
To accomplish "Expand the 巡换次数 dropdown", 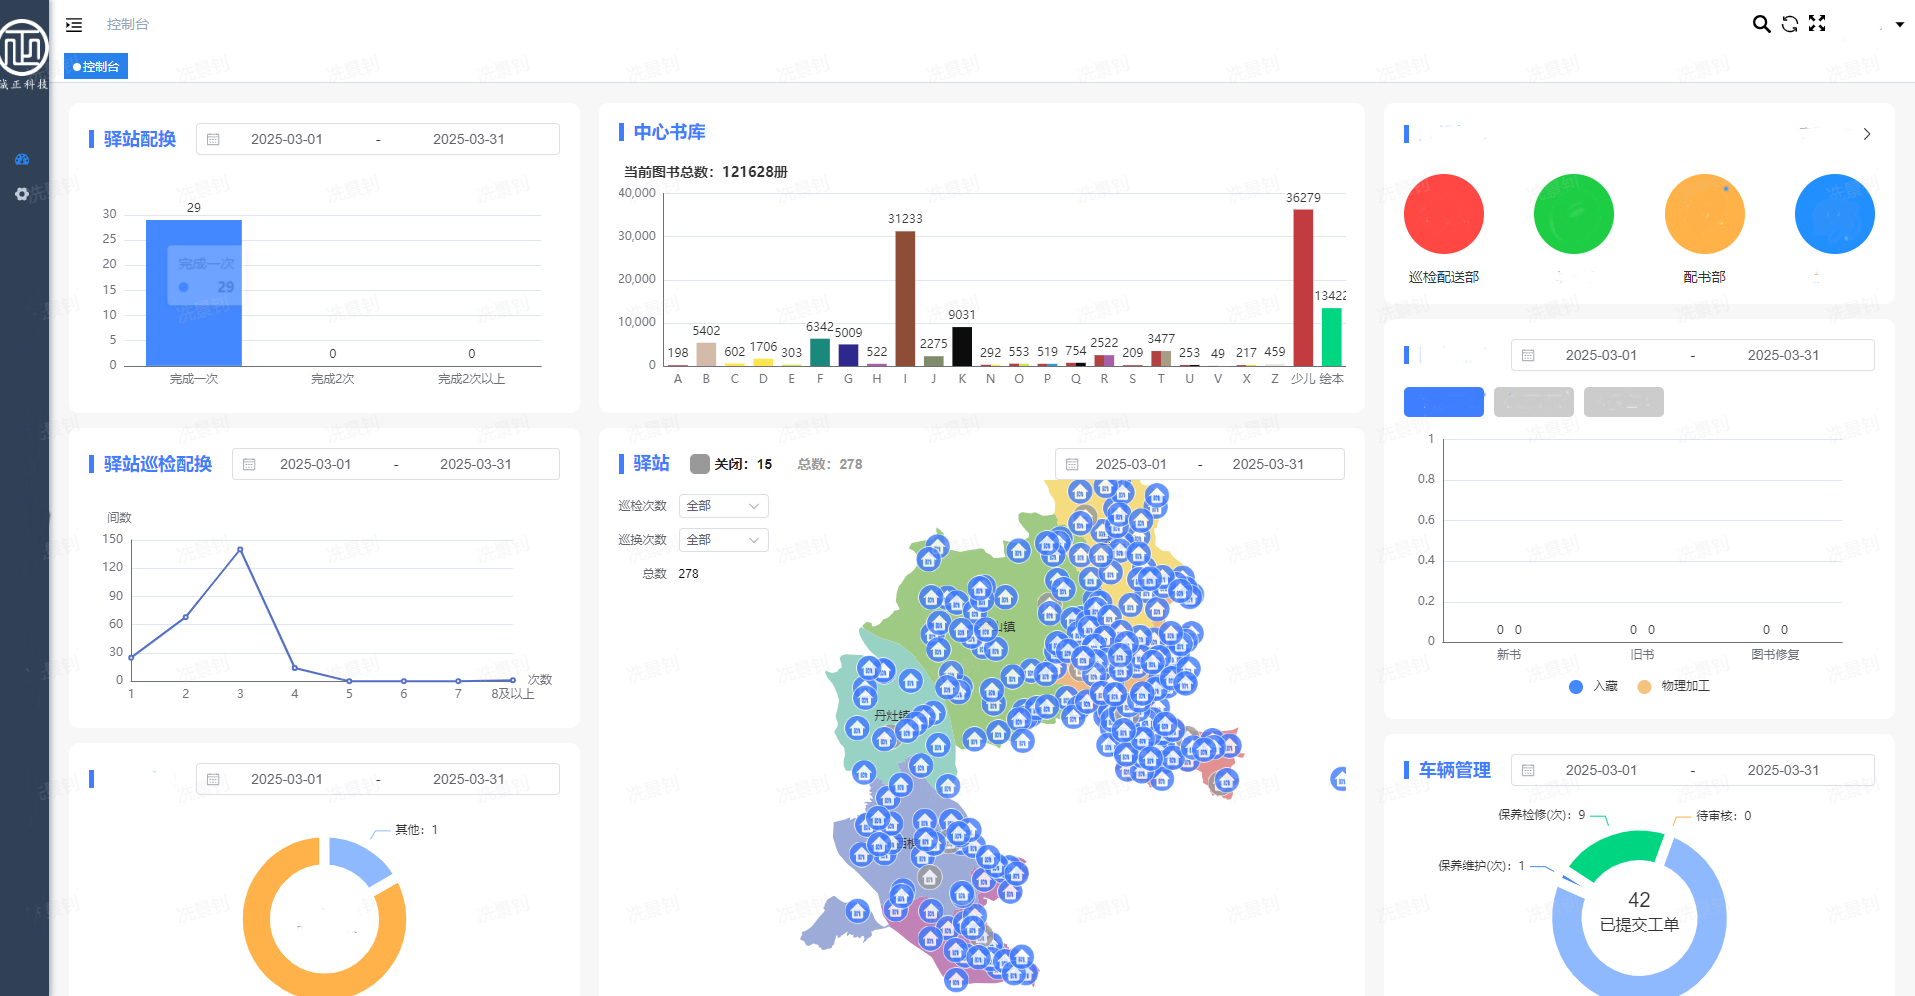I will [723, 540].
